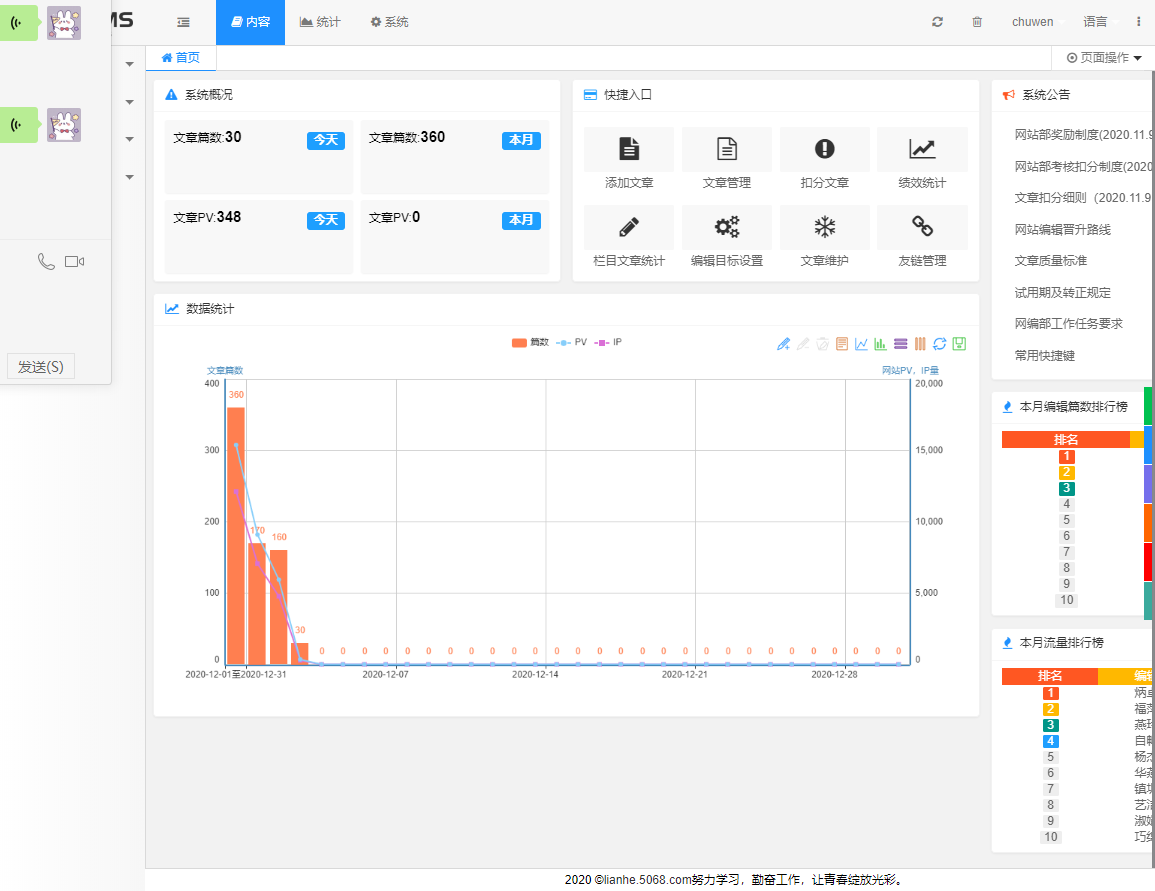Select the Add Article quick entry icon
The image size is (1155, 891).
(628, 149)
